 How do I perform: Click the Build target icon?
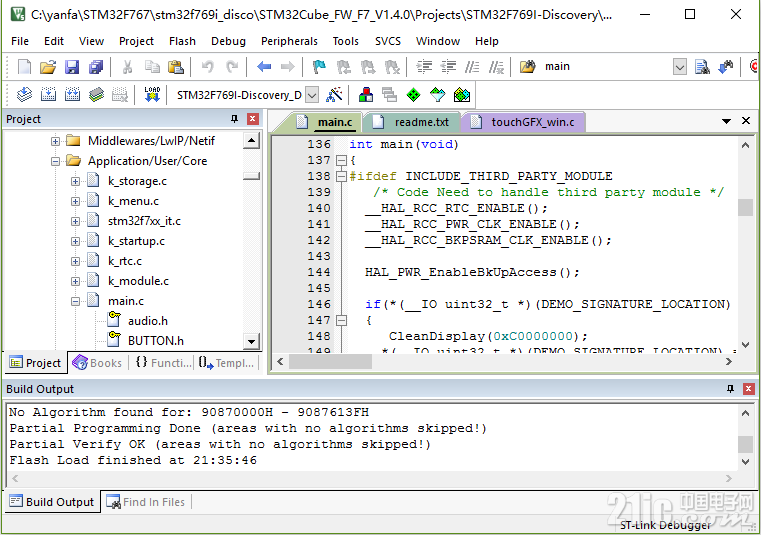pyautogui.click(x=48, y=94)
